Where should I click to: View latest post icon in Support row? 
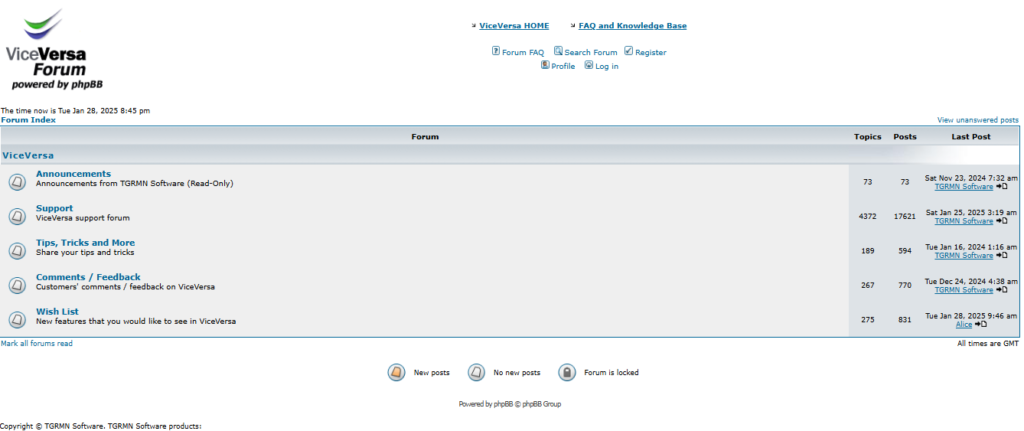[1001, 221]
